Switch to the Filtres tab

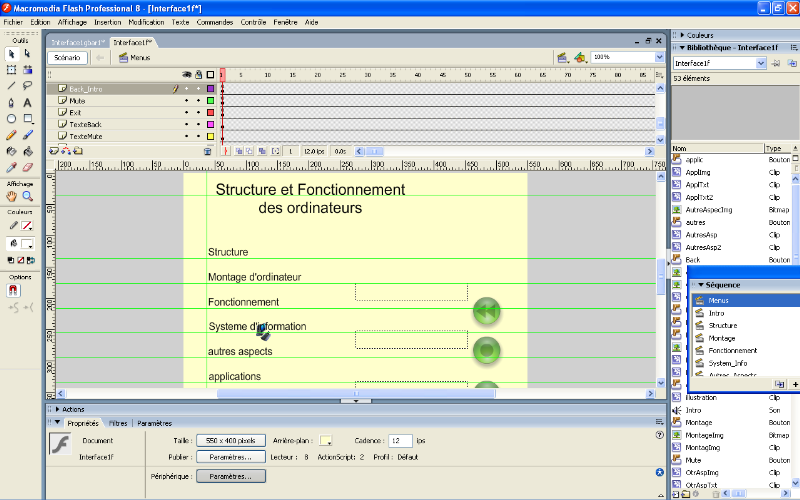point(117,423)
